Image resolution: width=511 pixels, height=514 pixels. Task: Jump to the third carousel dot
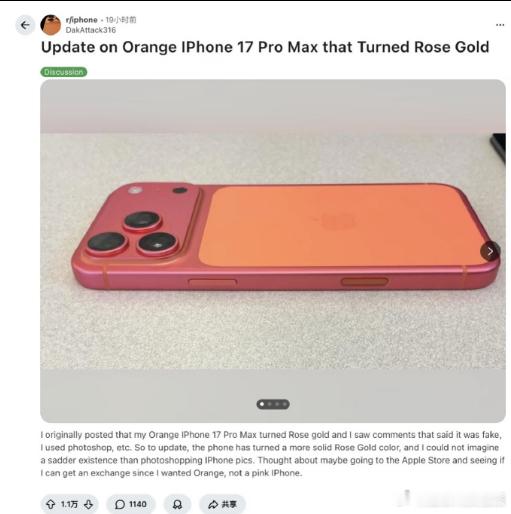277,404
